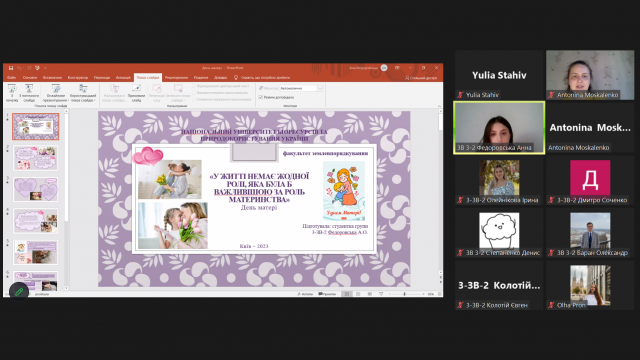
Task: Select slide 6 thumbnail in slide panel
Action: pyautogui.click(x=36, y=281)
